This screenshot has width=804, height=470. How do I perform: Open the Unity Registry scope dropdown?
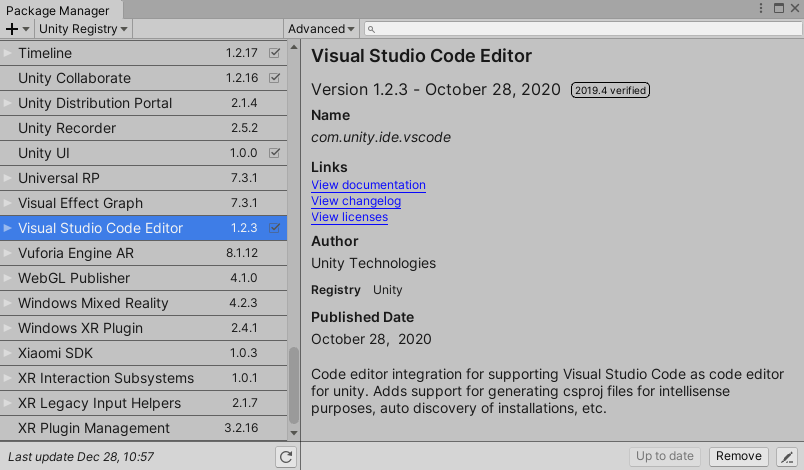(84, 29)
